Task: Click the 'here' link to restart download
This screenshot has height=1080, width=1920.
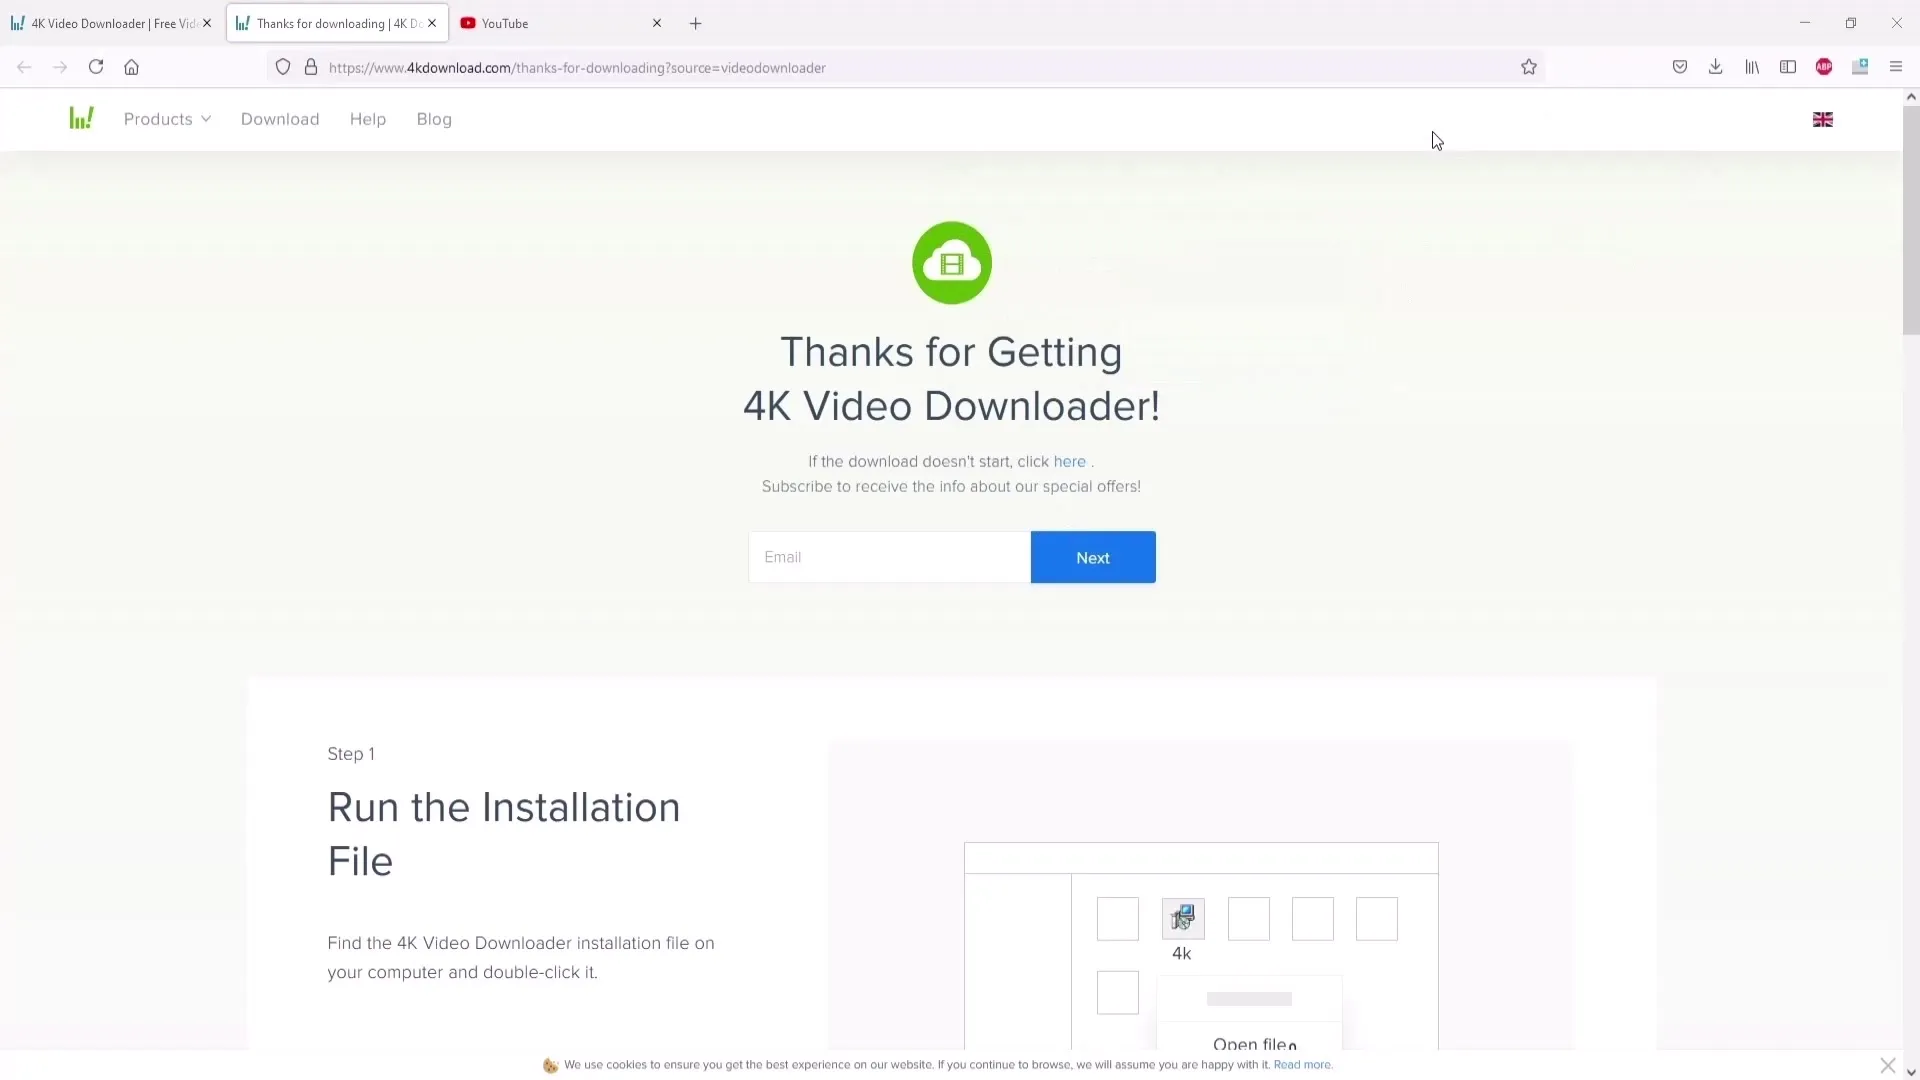Action: coord(1068,460)
